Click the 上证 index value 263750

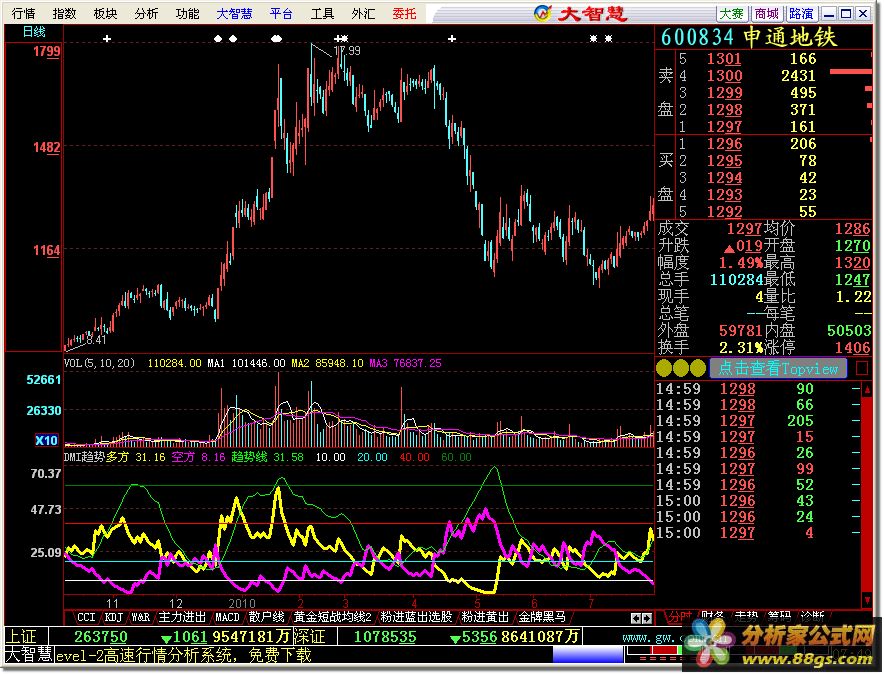[x=101, y=637]
